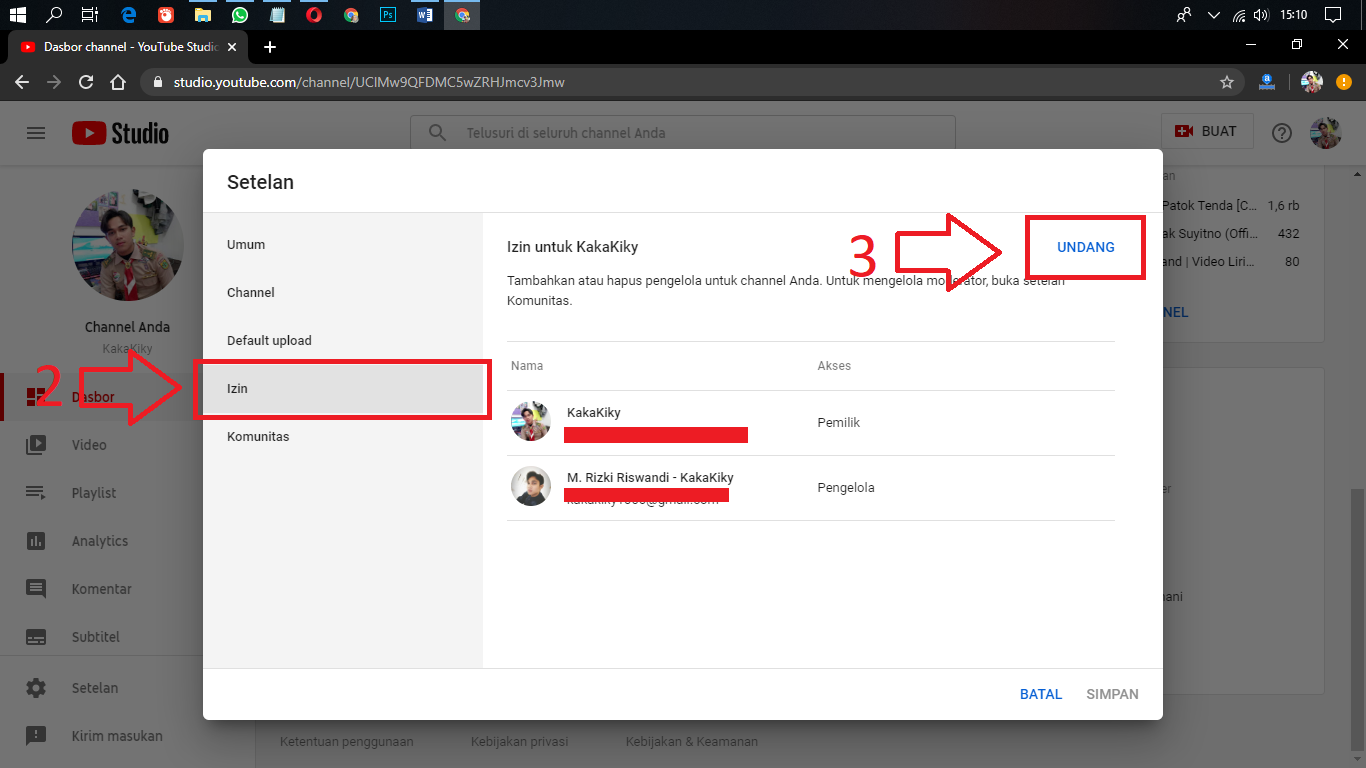Click BATAL to cancel settings

1041,694
